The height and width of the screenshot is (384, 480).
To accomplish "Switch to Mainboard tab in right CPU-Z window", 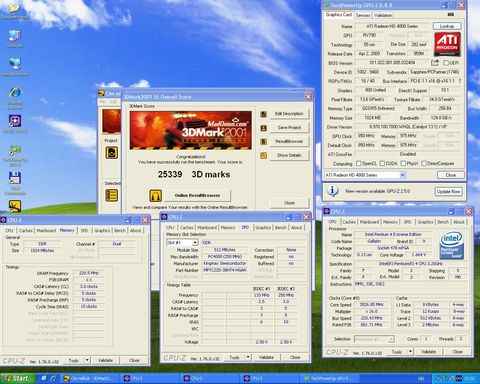I will (x=369, y=222).
